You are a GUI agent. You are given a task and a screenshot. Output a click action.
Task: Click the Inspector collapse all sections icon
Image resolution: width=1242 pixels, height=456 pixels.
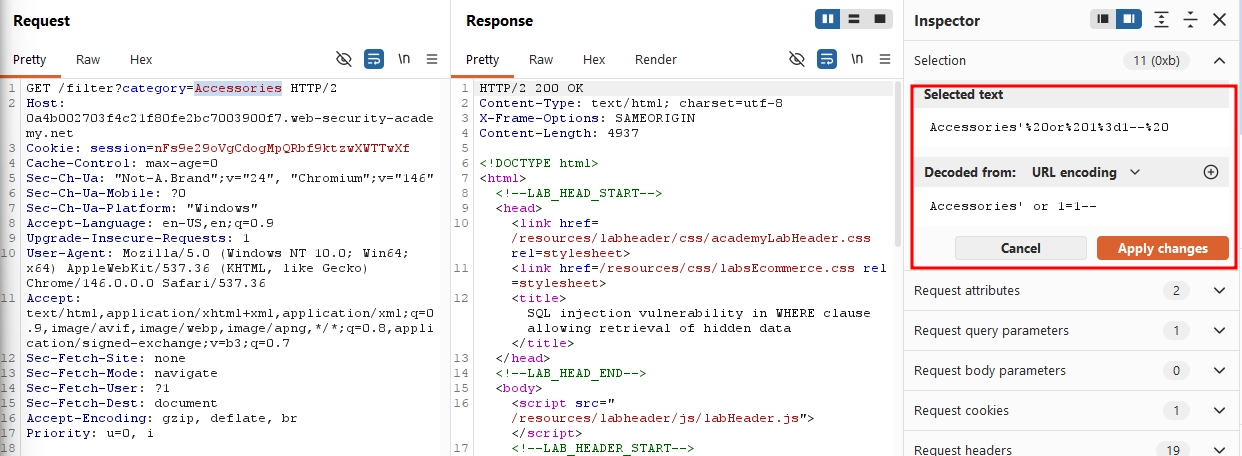[1190, 20]
